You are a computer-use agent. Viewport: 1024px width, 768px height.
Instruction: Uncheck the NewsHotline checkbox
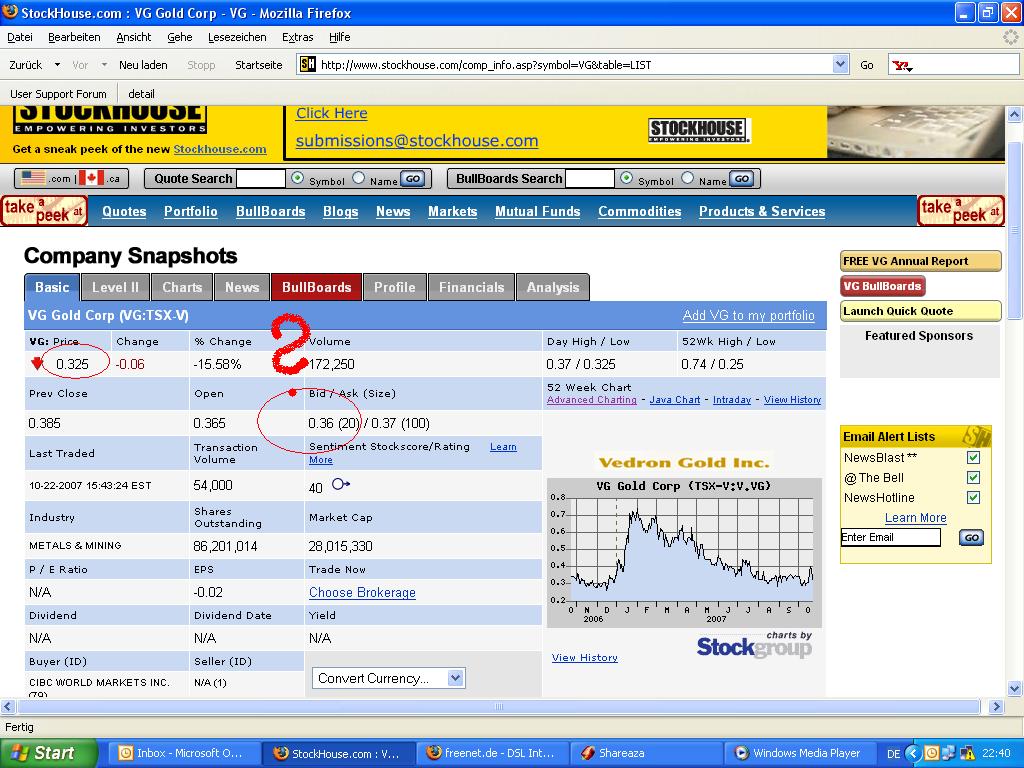click(x=973, y=498)
